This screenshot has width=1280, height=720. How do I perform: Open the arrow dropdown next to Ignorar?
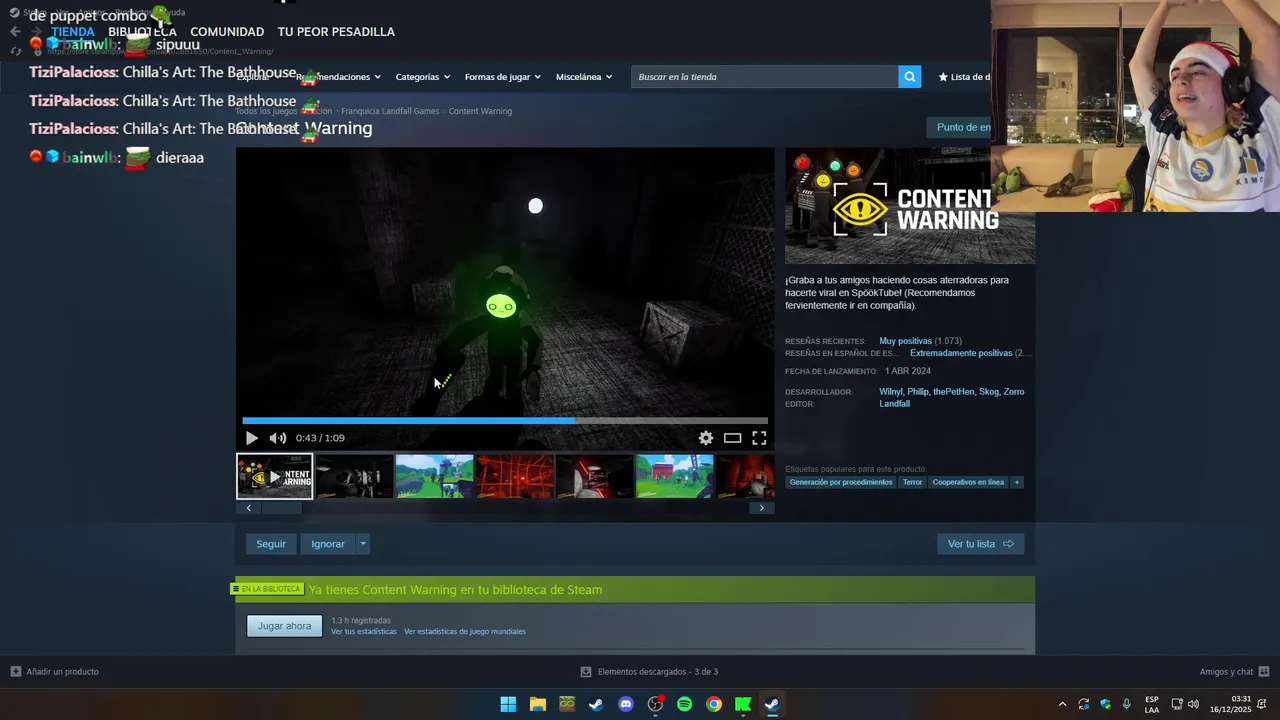pyautogui.click(x=363, y=544)
